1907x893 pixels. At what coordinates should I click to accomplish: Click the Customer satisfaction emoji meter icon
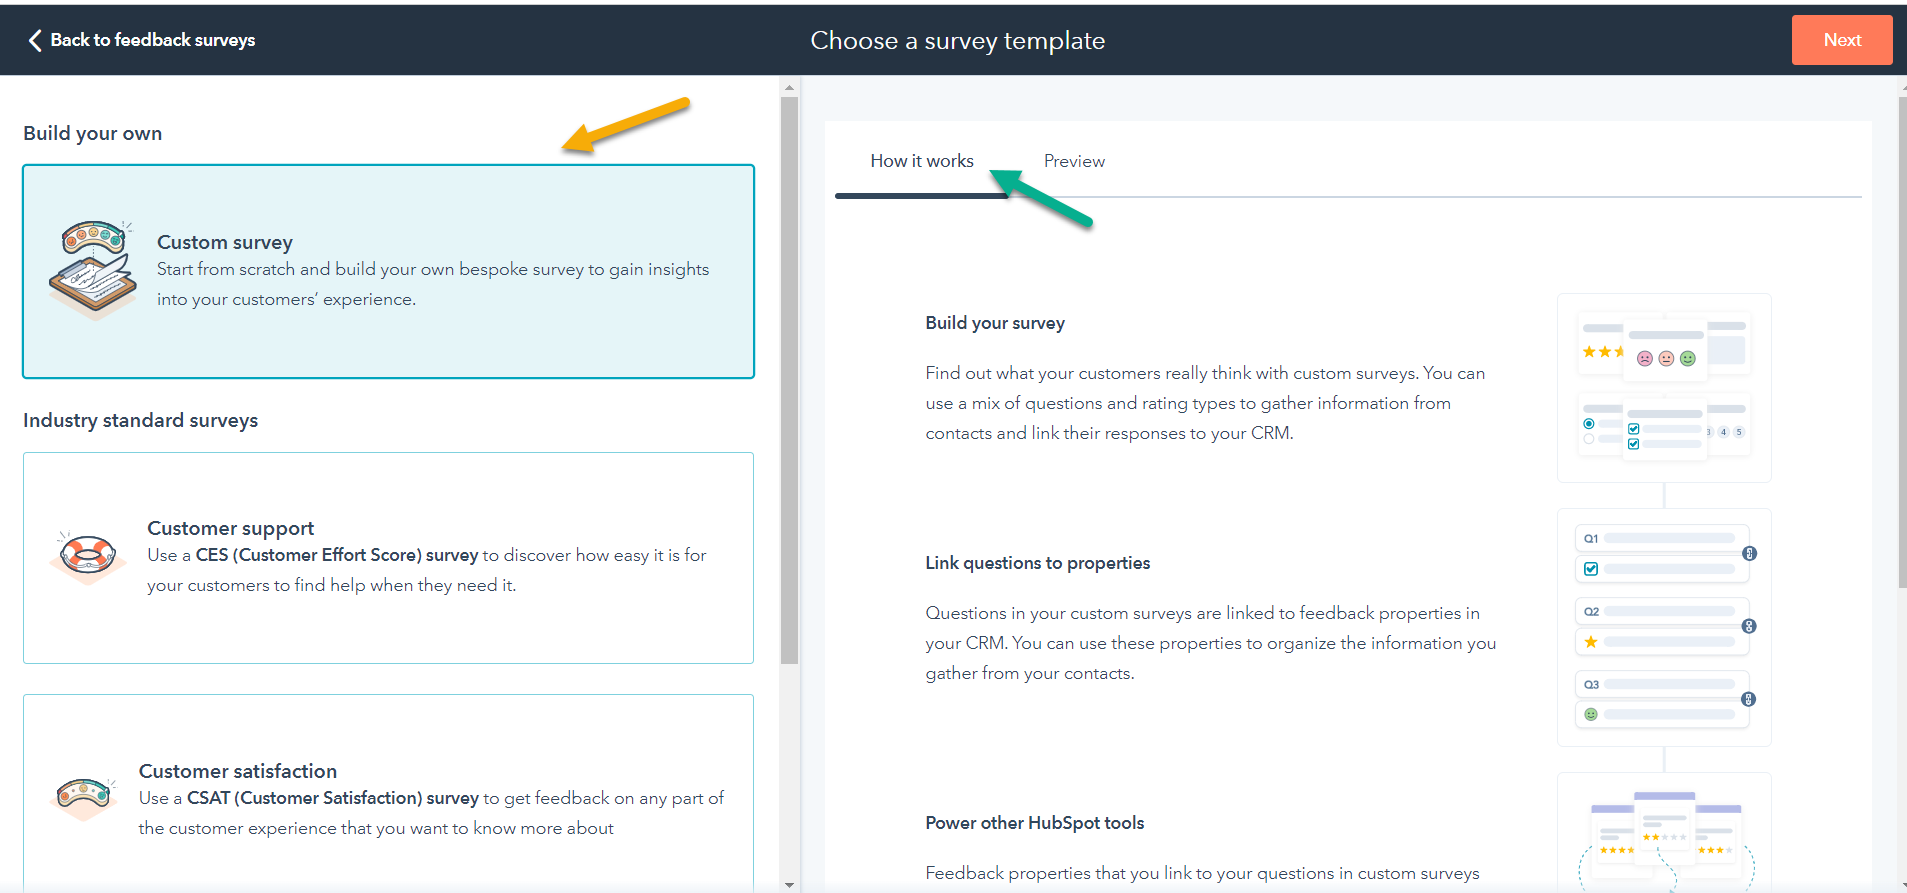[84, 797]
